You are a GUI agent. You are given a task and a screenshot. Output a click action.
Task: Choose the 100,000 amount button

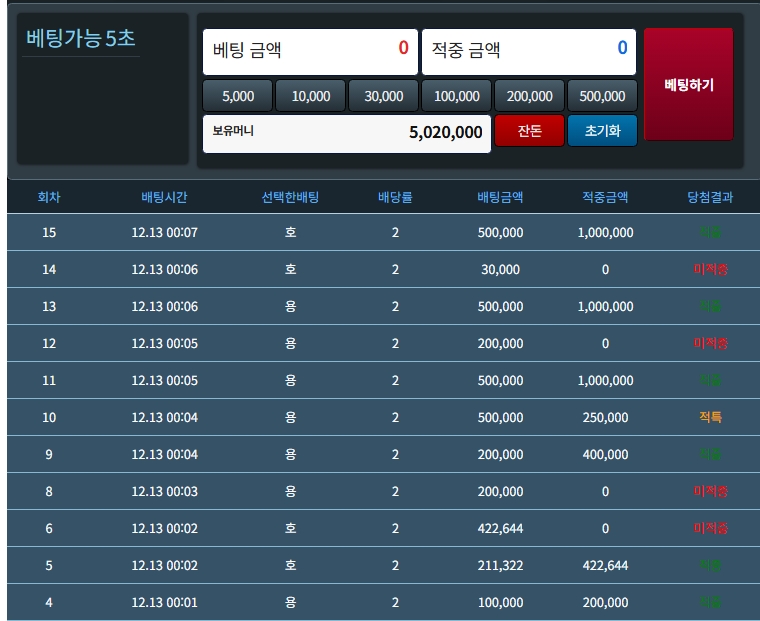point(456,96)
